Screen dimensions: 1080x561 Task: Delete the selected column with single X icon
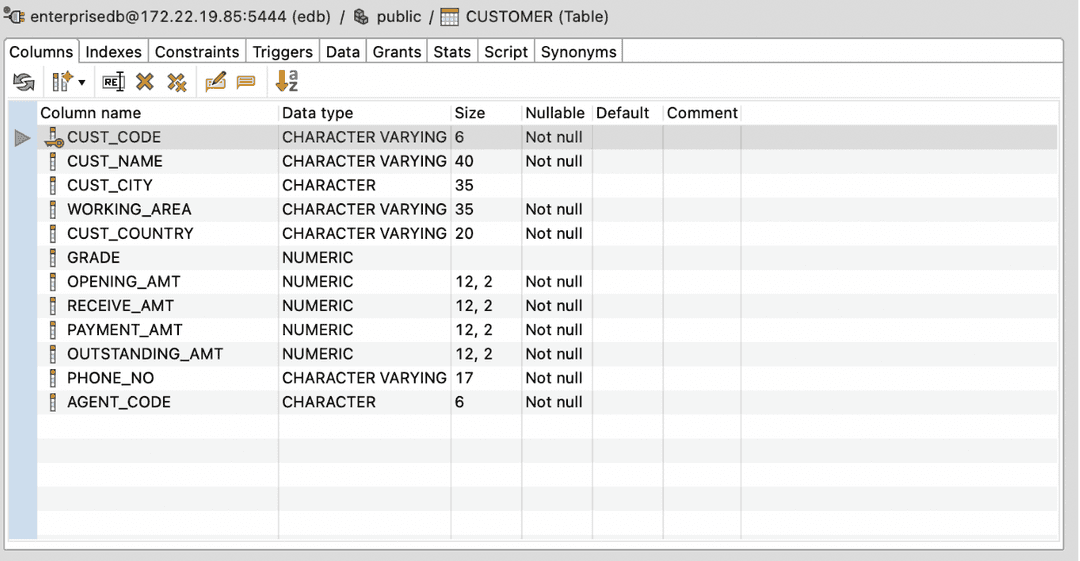point(145,82)
